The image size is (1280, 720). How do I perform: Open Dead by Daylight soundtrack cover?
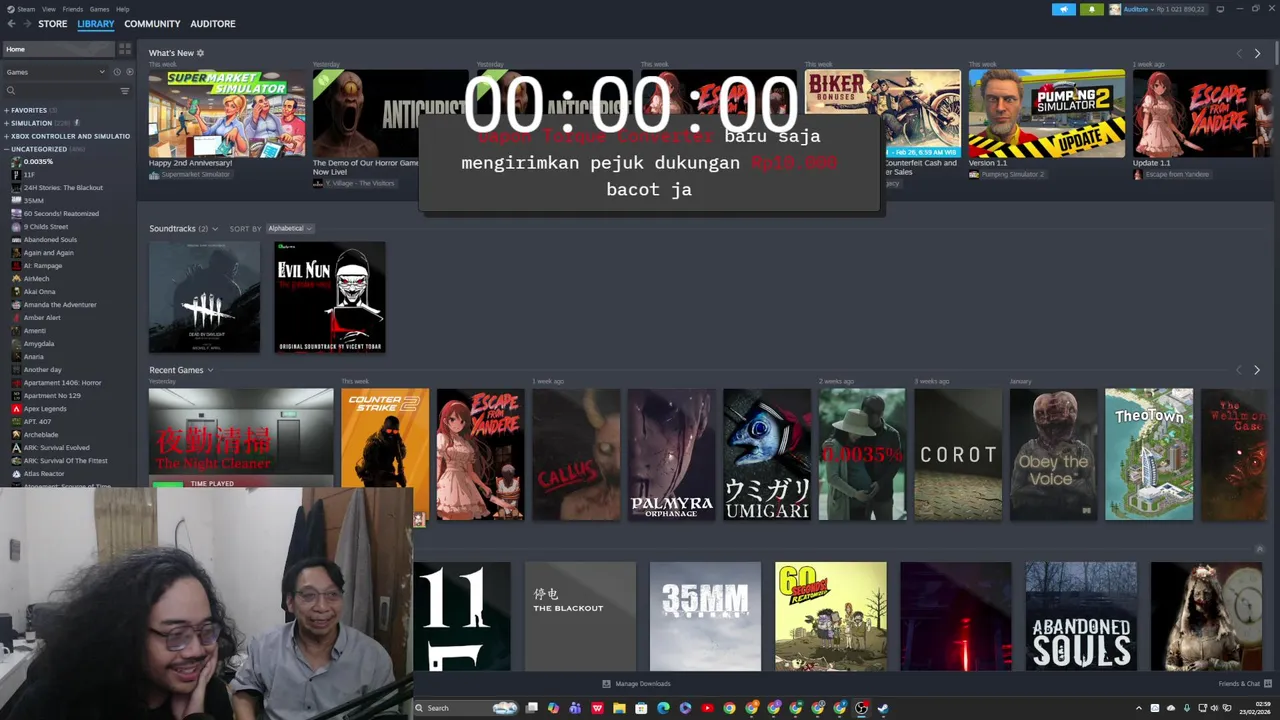(x=204, y=297)
